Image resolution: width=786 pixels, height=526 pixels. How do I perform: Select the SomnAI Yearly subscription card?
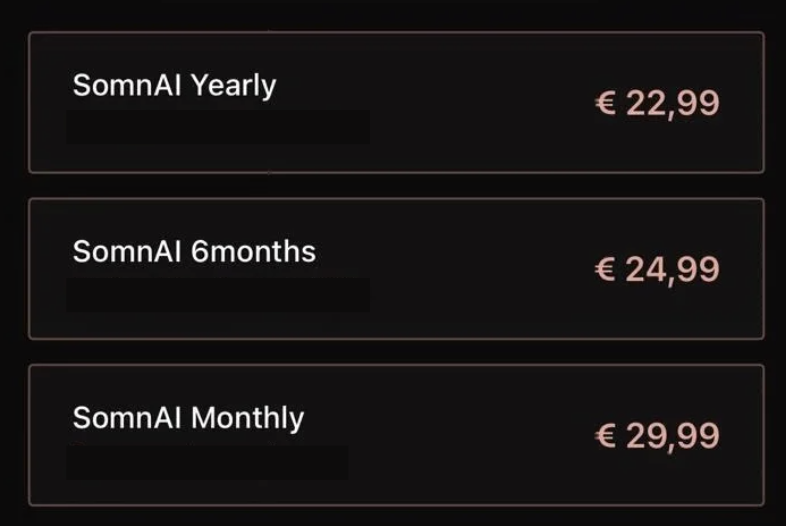click(396, 103)
